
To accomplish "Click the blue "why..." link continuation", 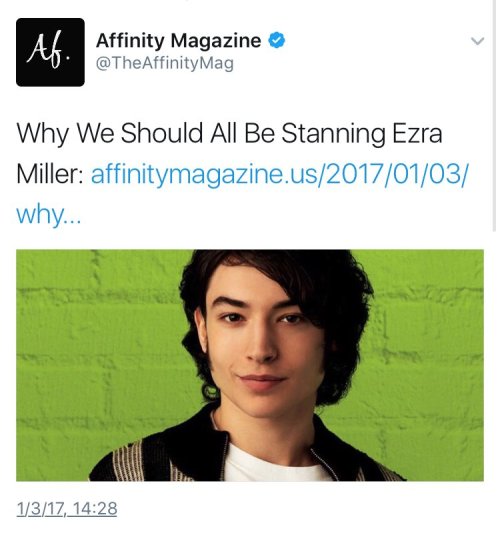I will pos(49,215).
